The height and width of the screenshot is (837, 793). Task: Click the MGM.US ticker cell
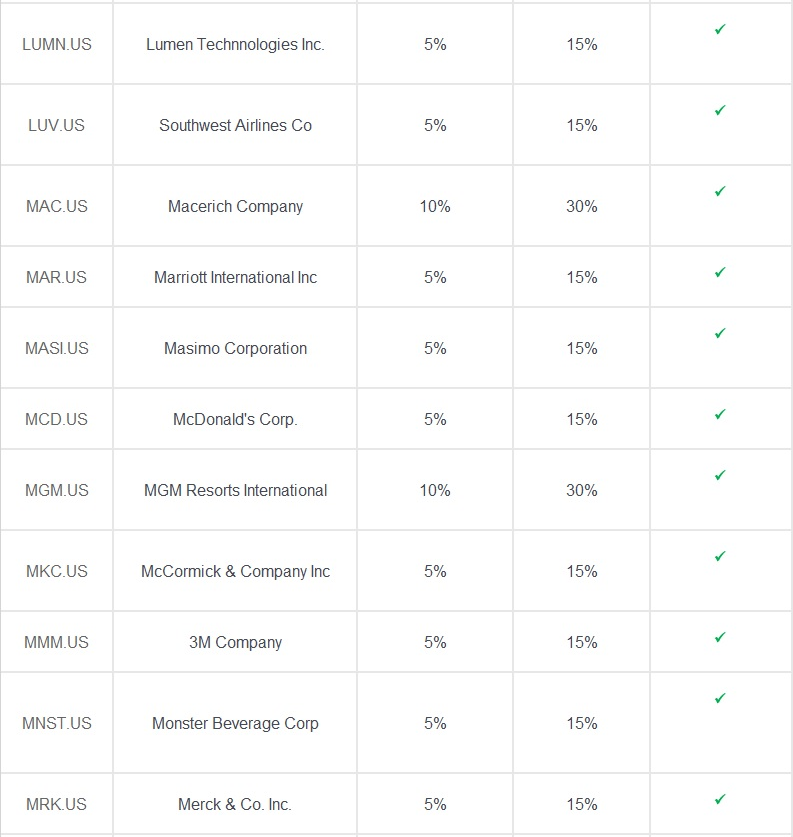click(x=57, y=490)
